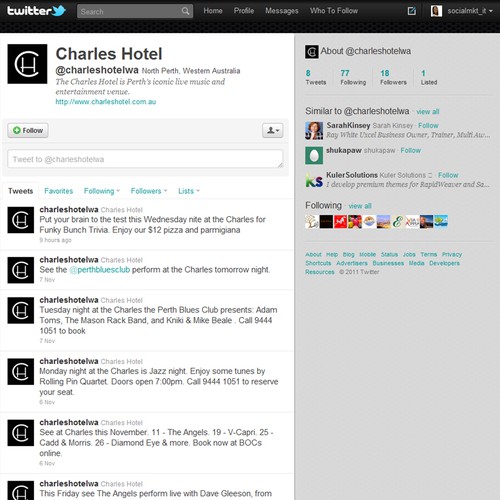This screenshot has width=500, height=500.
Task: Open Who To Follow in navigation
Action: tap(334, 11)
